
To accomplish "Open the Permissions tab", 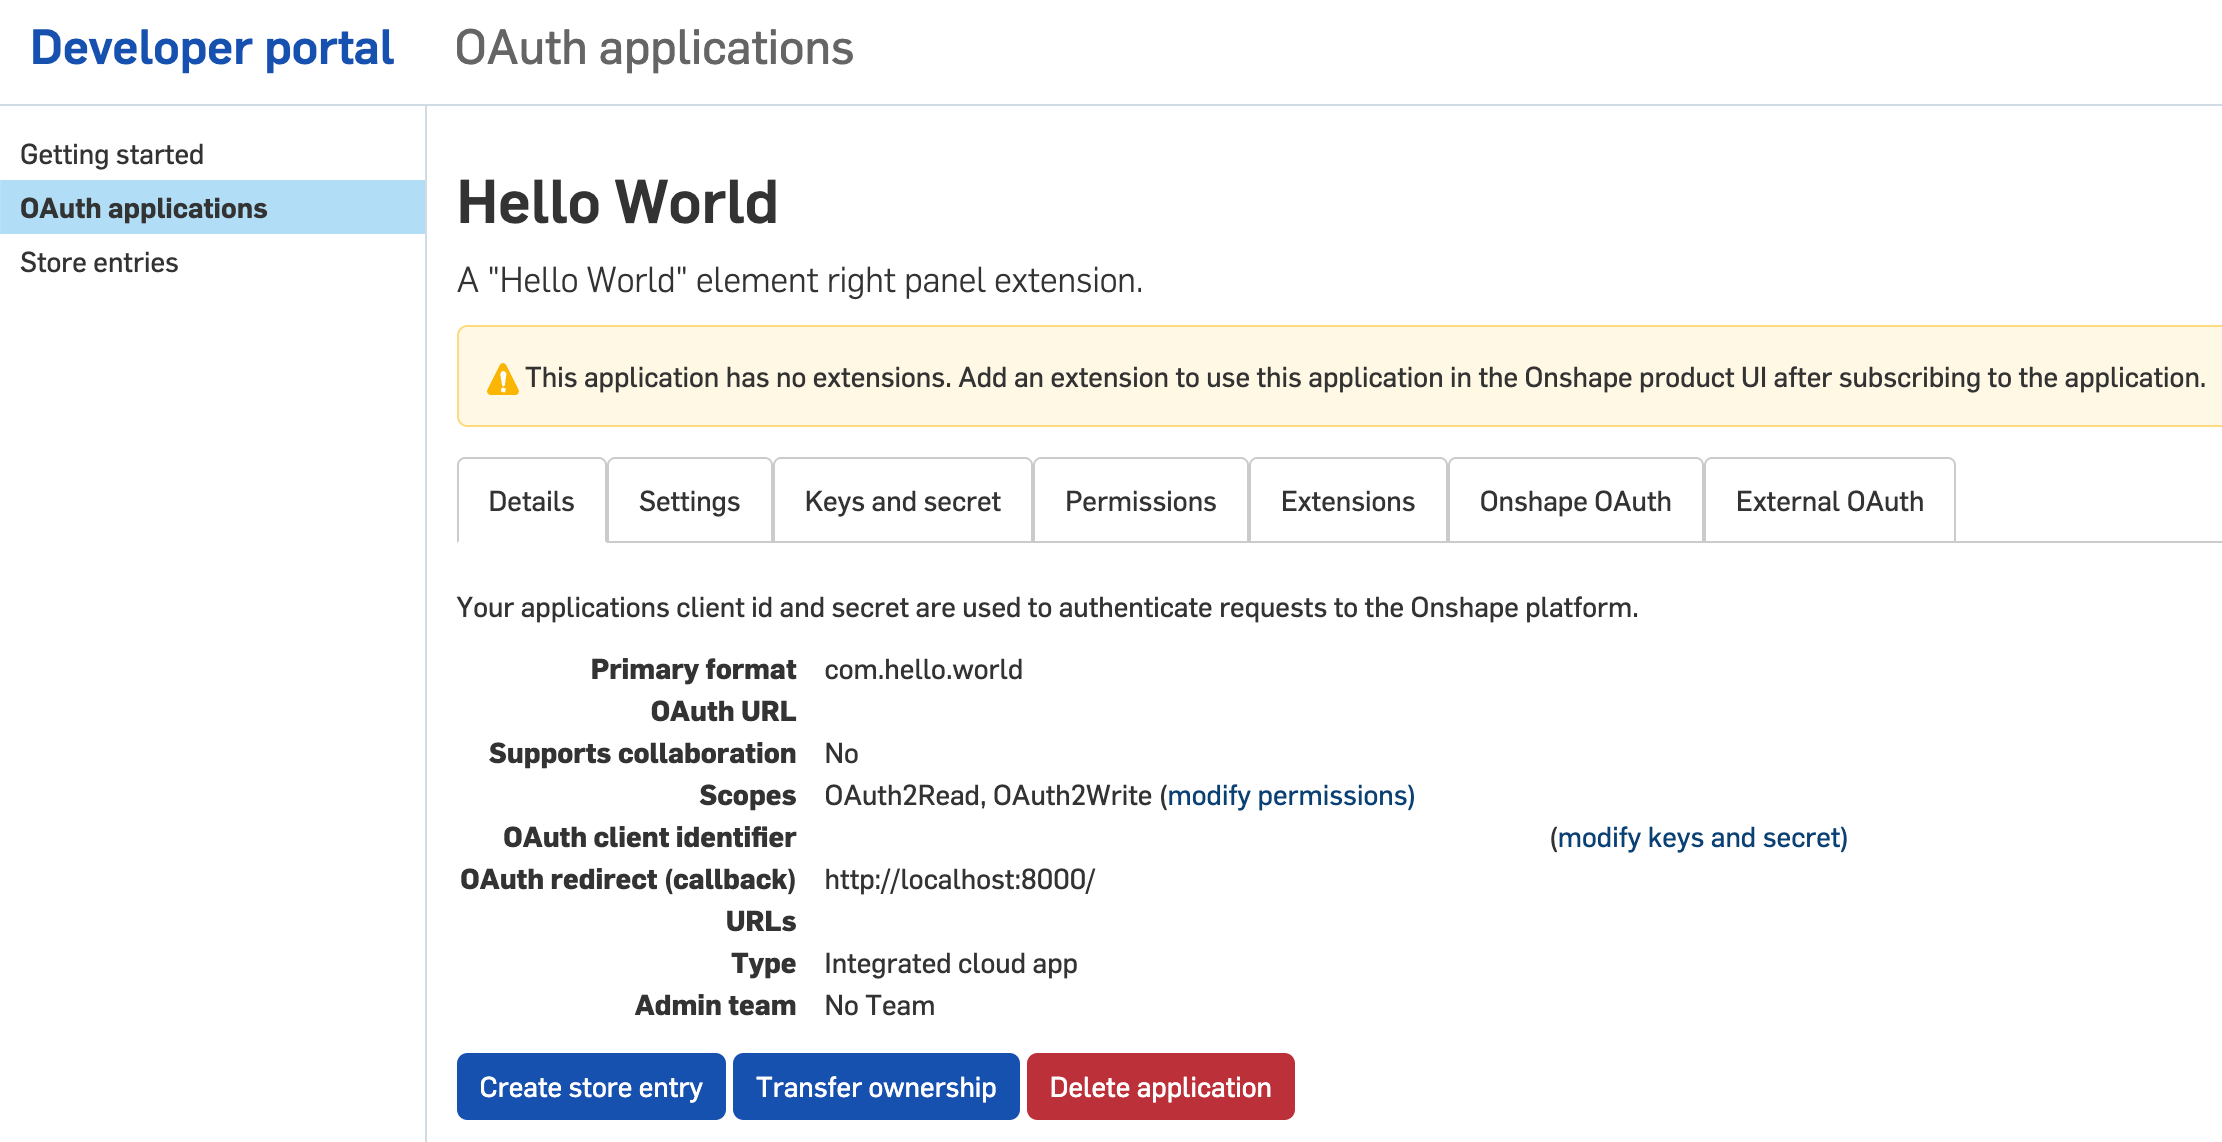I will [1140, 501].
